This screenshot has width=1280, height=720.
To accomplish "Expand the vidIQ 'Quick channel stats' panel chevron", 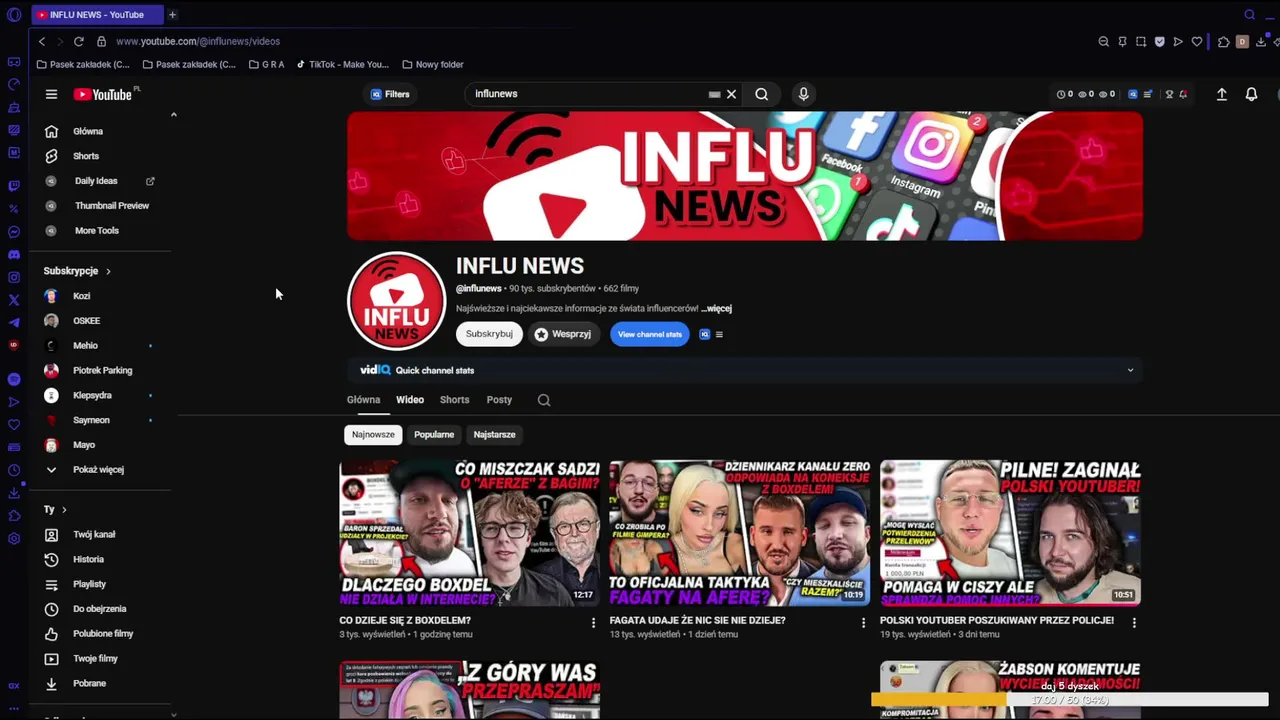I will (1131, 370).
